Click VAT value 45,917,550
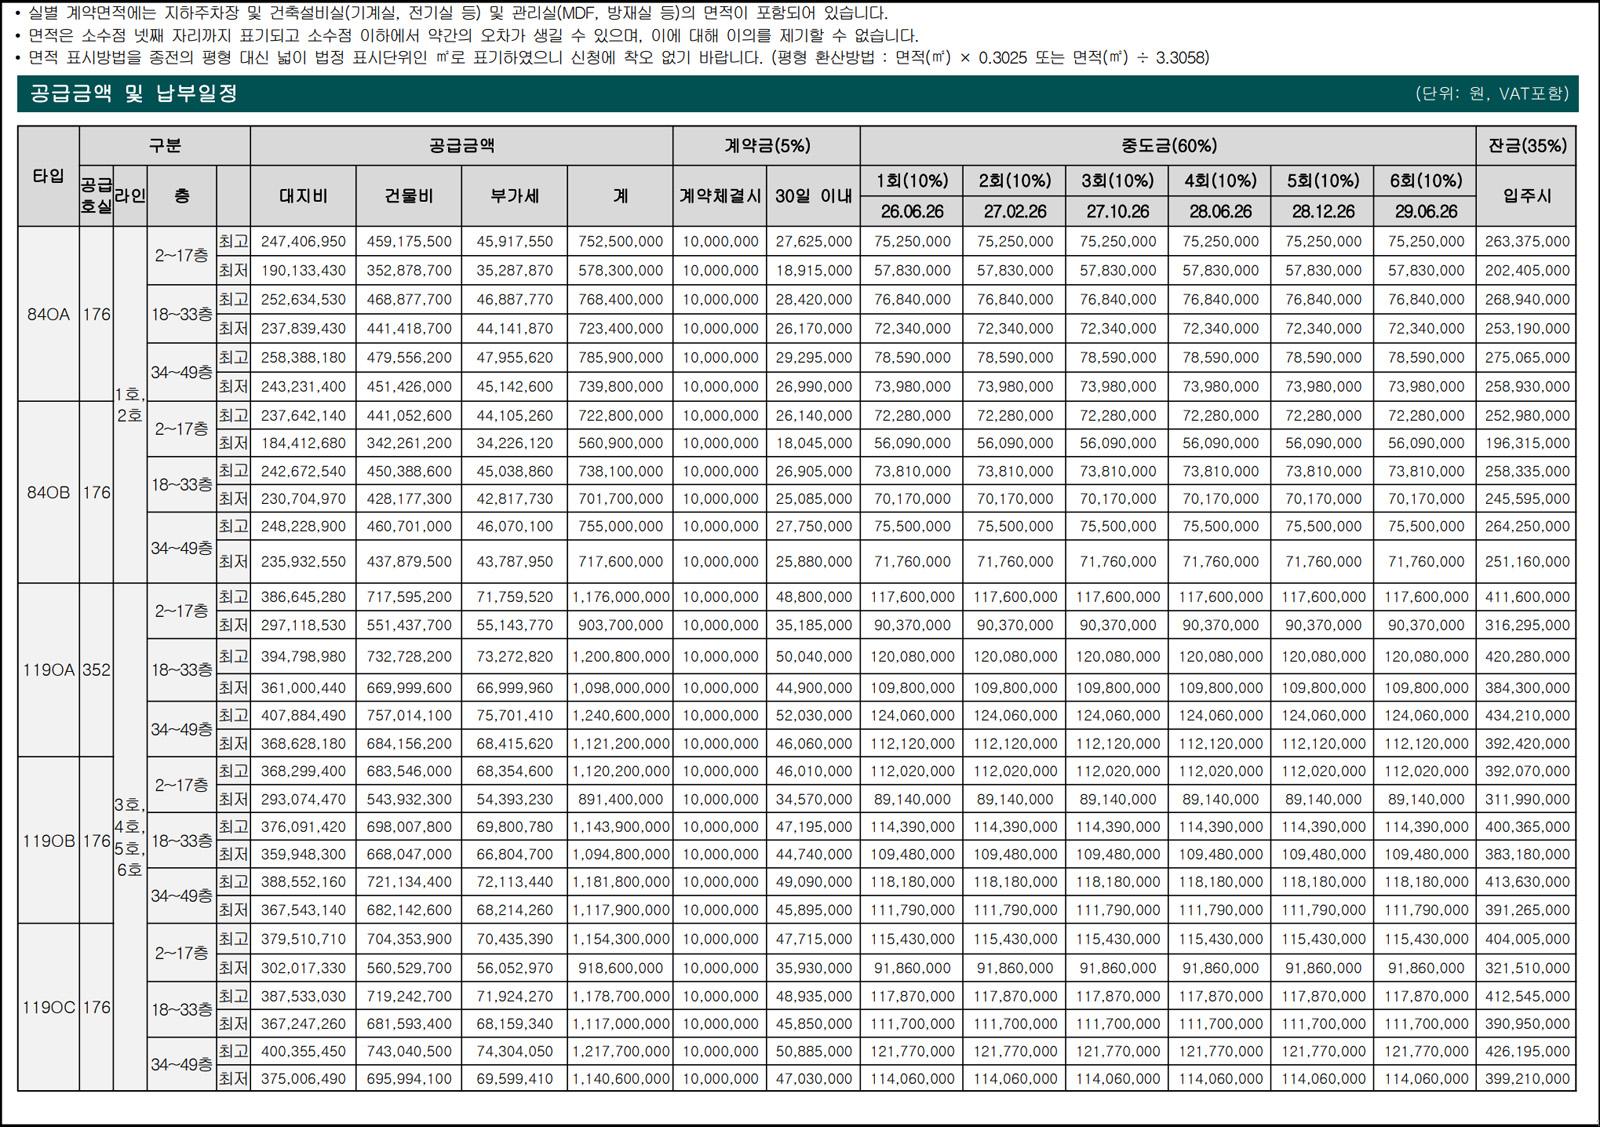This screenshot has height=1127, width=1600. (x=514, y=242)
